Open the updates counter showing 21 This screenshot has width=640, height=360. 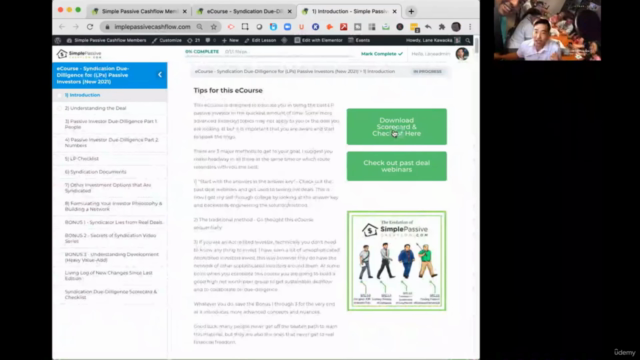coord(193,40)
